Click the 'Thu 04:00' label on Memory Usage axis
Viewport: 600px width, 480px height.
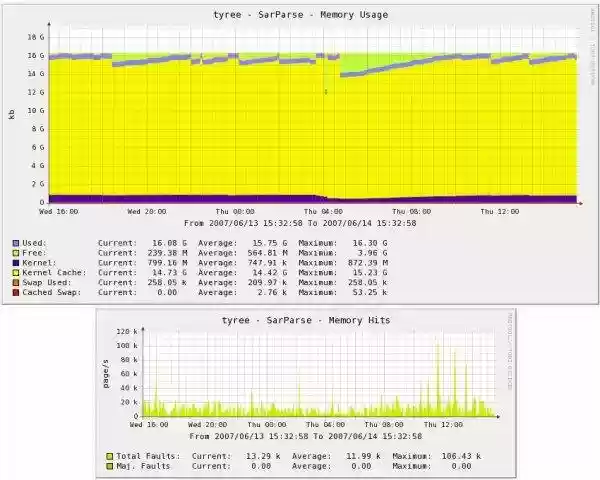click(x=323, y=212)
